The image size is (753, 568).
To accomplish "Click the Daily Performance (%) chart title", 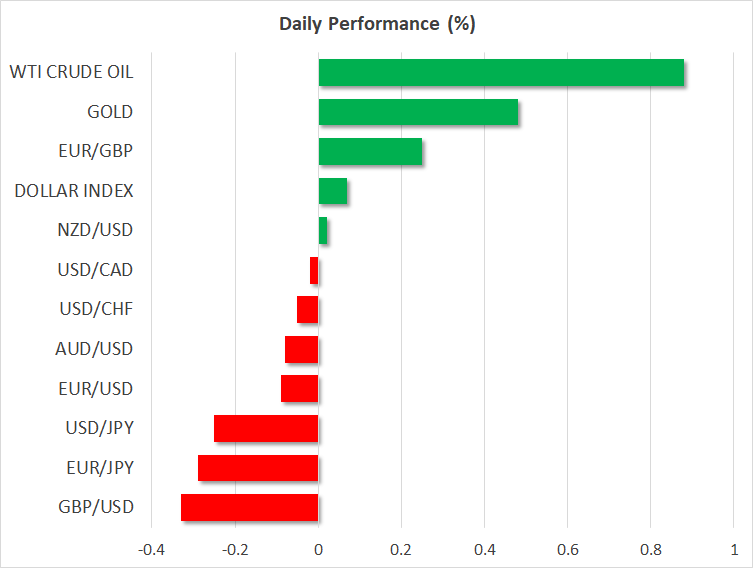I will pos(376,24).
